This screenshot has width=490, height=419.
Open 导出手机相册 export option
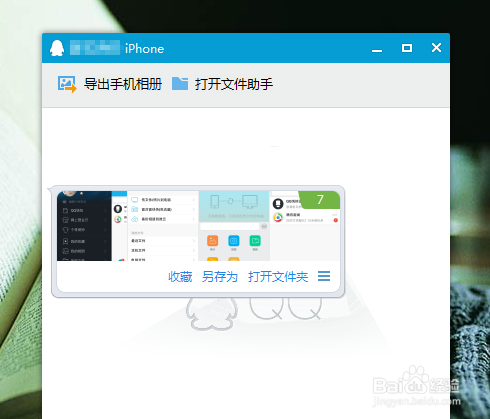pyautogui.click(x=123, y=84)
